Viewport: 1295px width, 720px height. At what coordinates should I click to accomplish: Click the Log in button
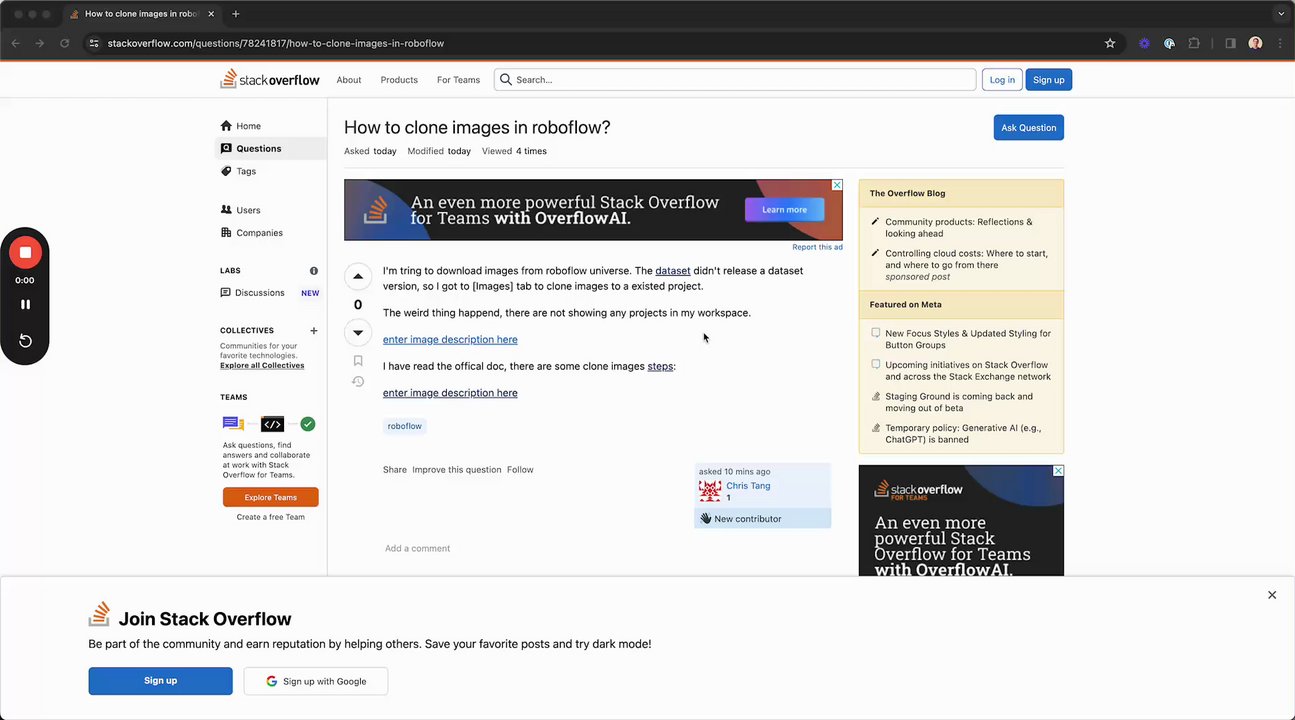[x=1002, y=79]
